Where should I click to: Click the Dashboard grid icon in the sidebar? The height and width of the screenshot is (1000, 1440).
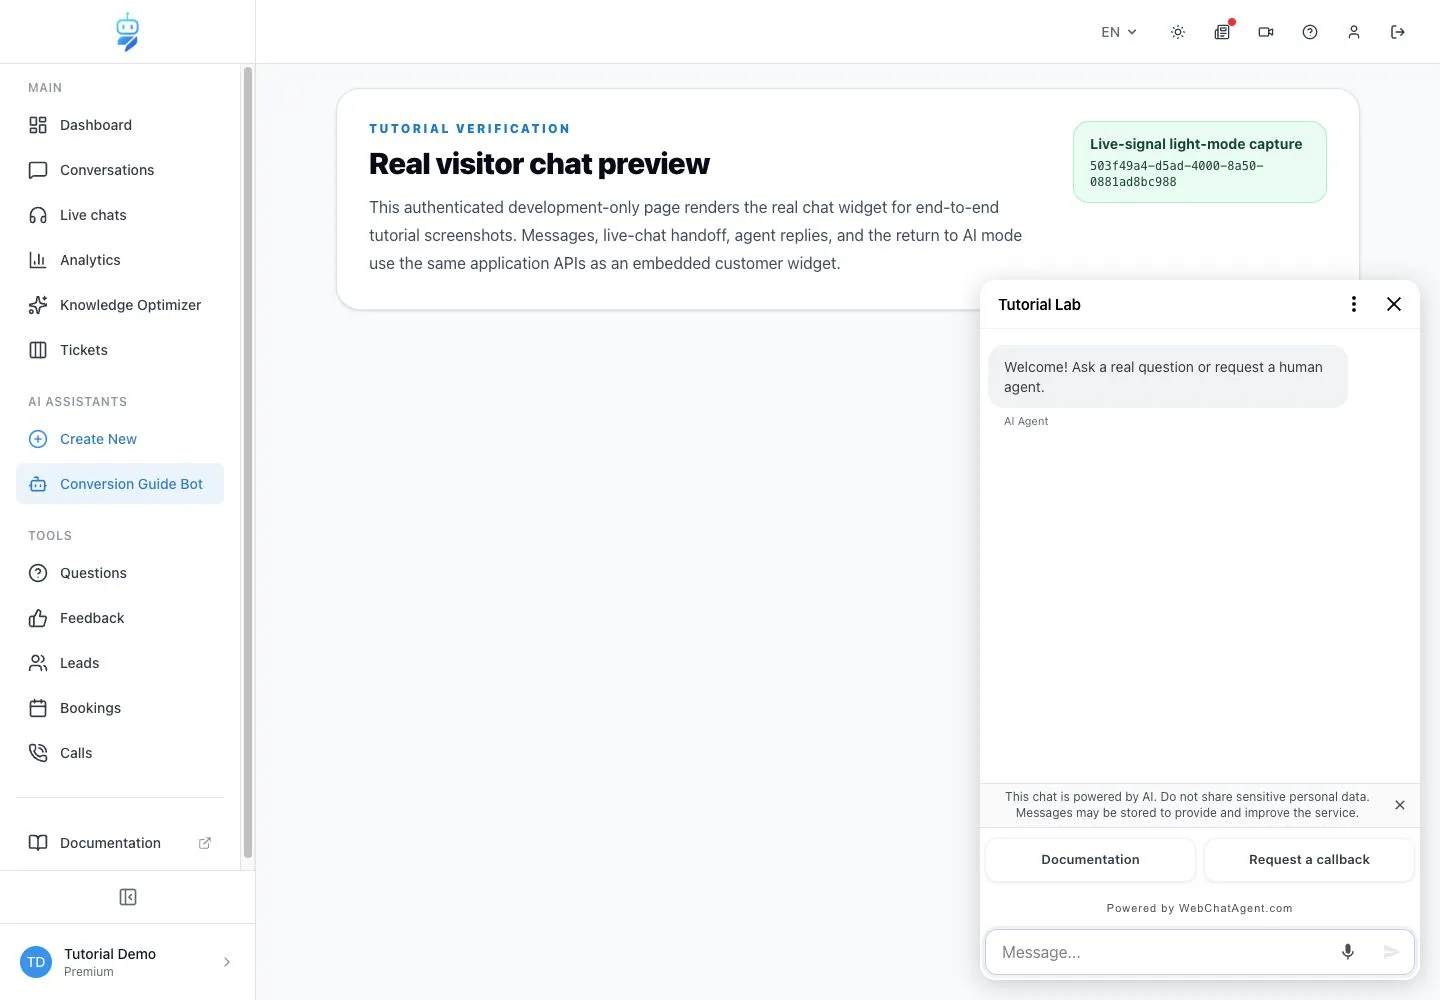point(38,125)
